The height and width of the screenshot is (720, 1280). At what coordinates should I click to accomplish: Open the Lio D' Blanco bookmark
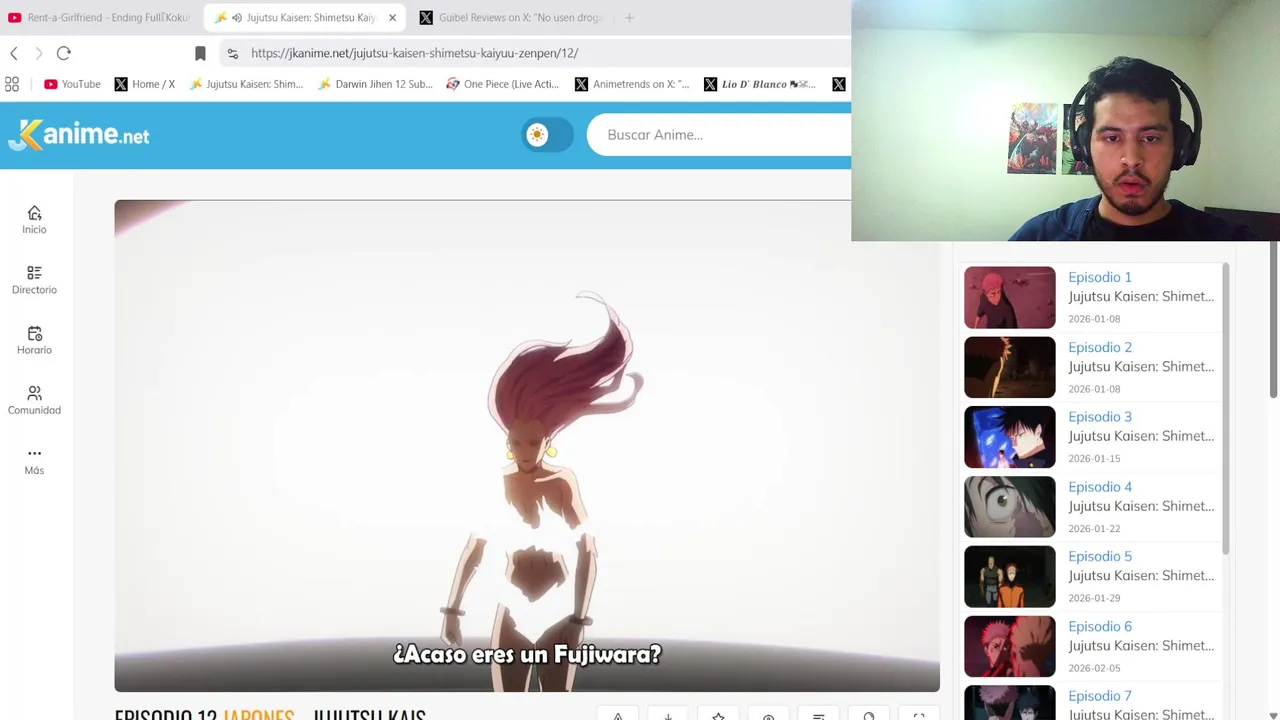tap(760, 84)
